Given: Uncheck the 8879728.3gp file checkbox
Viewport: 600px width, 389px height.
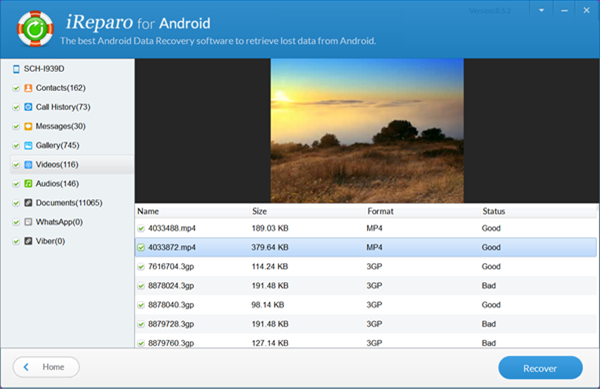Looking at the screenshot, I should coord(141,324).
